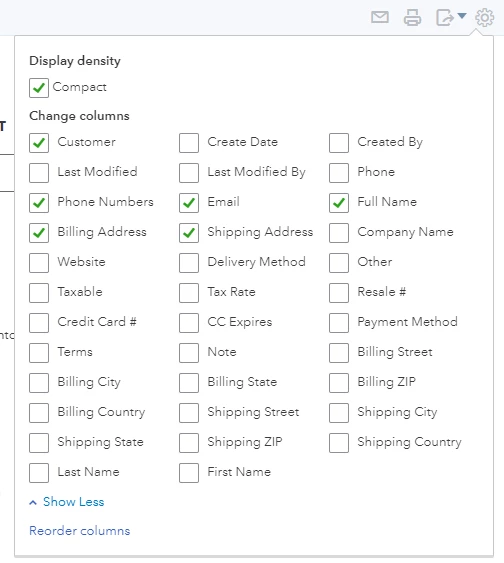Click the settings gear icon
The height and width of the screenshot is (563, 504).
click(485, 17)
